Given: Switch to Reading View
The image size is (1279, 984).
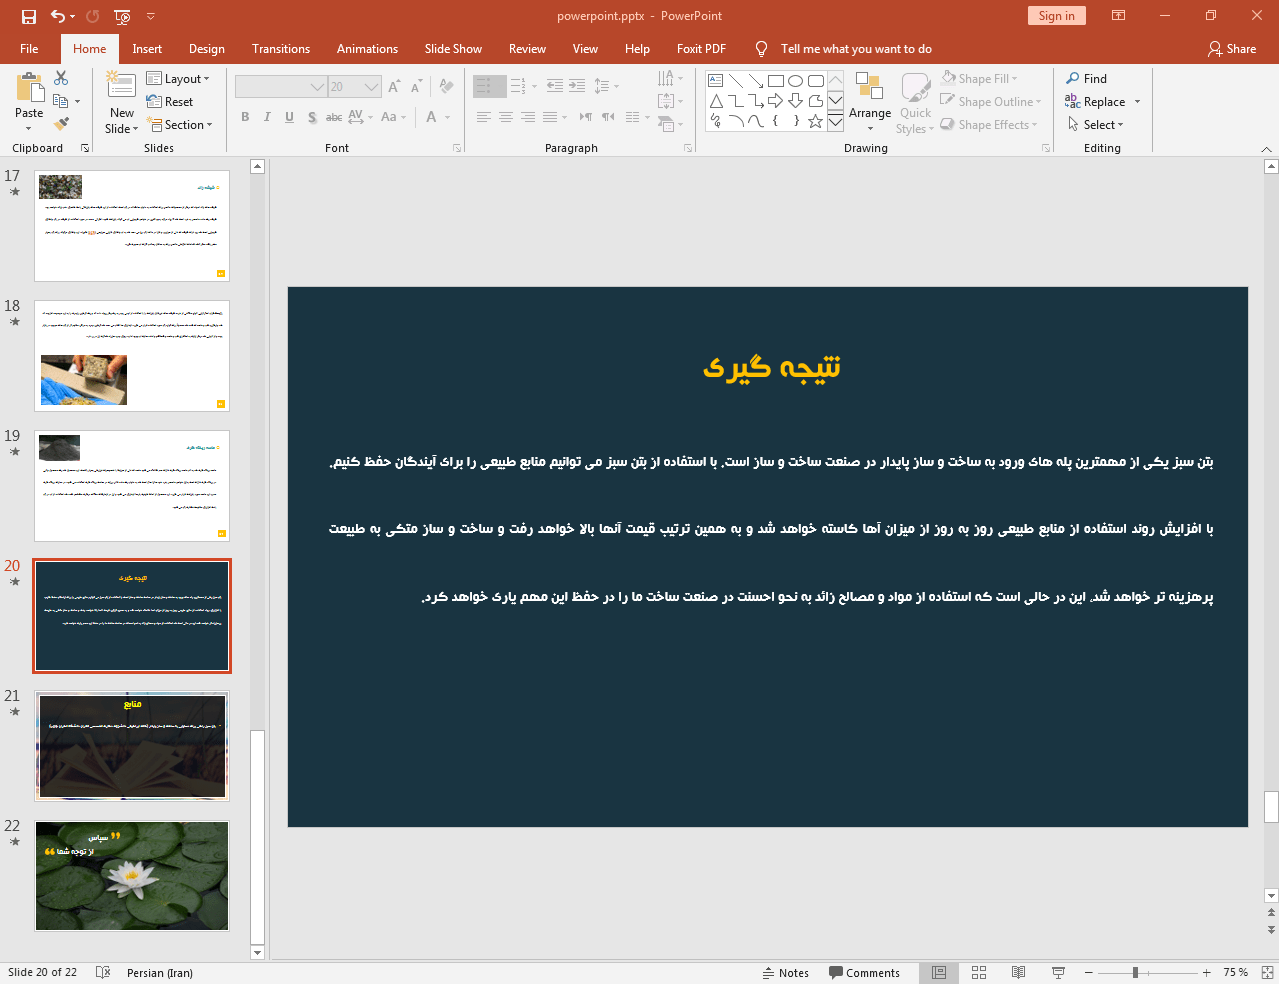Looking at the screenshot, I should [1018, 973].
